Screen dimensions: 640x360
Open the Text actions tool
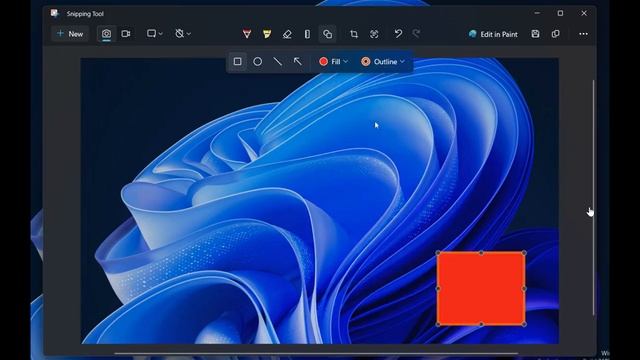point(374,34)
